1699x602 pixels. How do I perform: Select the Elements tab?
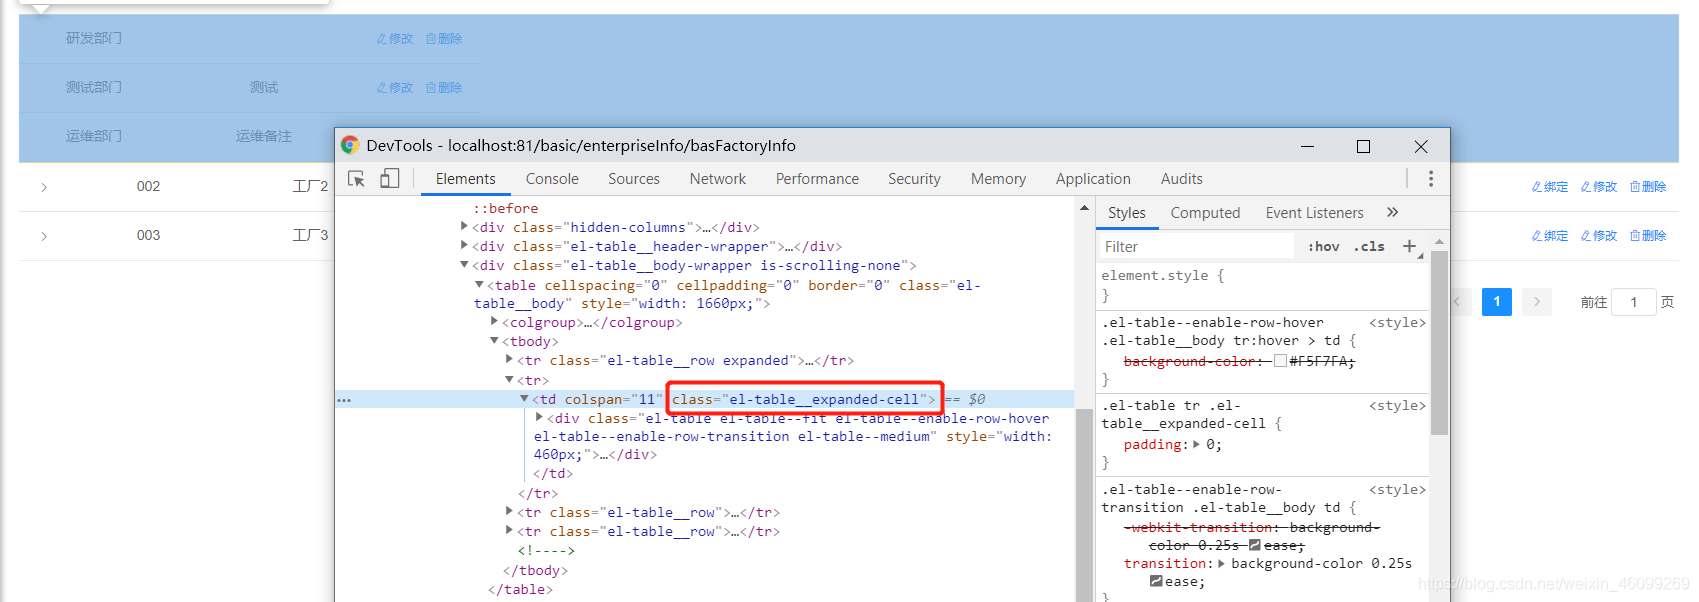[465, 179]
